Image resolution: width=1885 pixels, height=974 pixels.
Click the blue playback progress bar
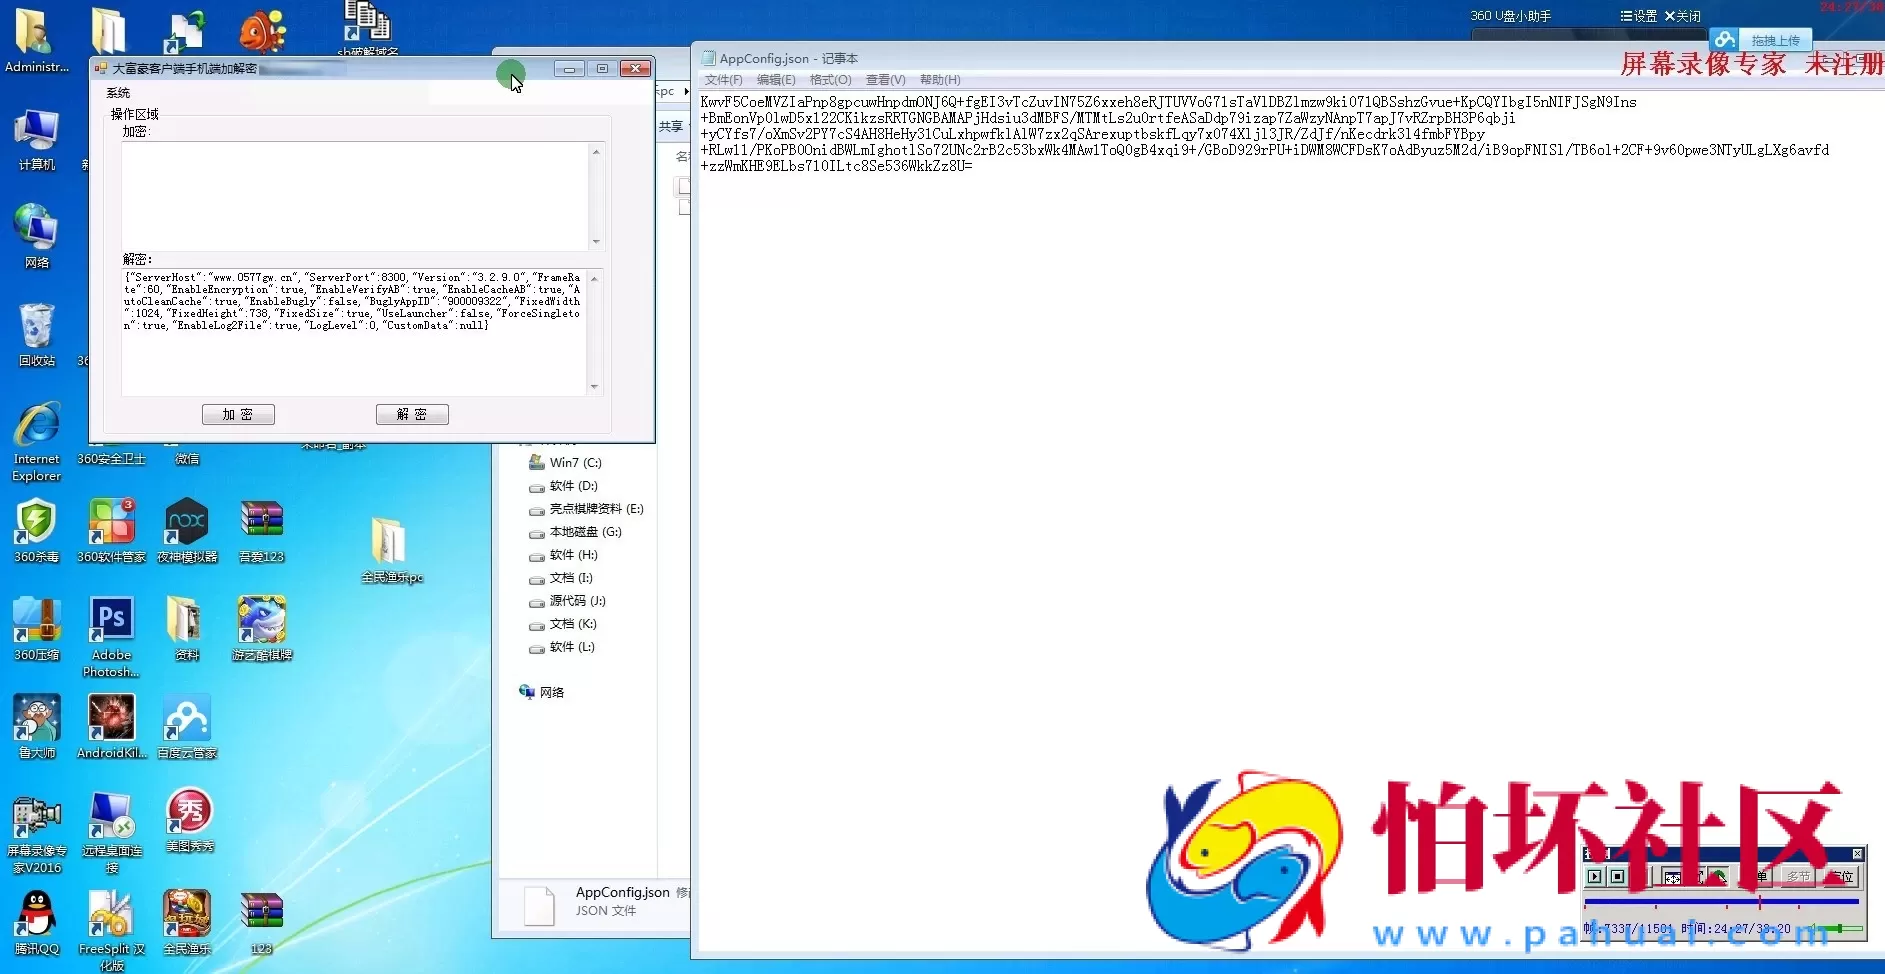pos(1720,902)
